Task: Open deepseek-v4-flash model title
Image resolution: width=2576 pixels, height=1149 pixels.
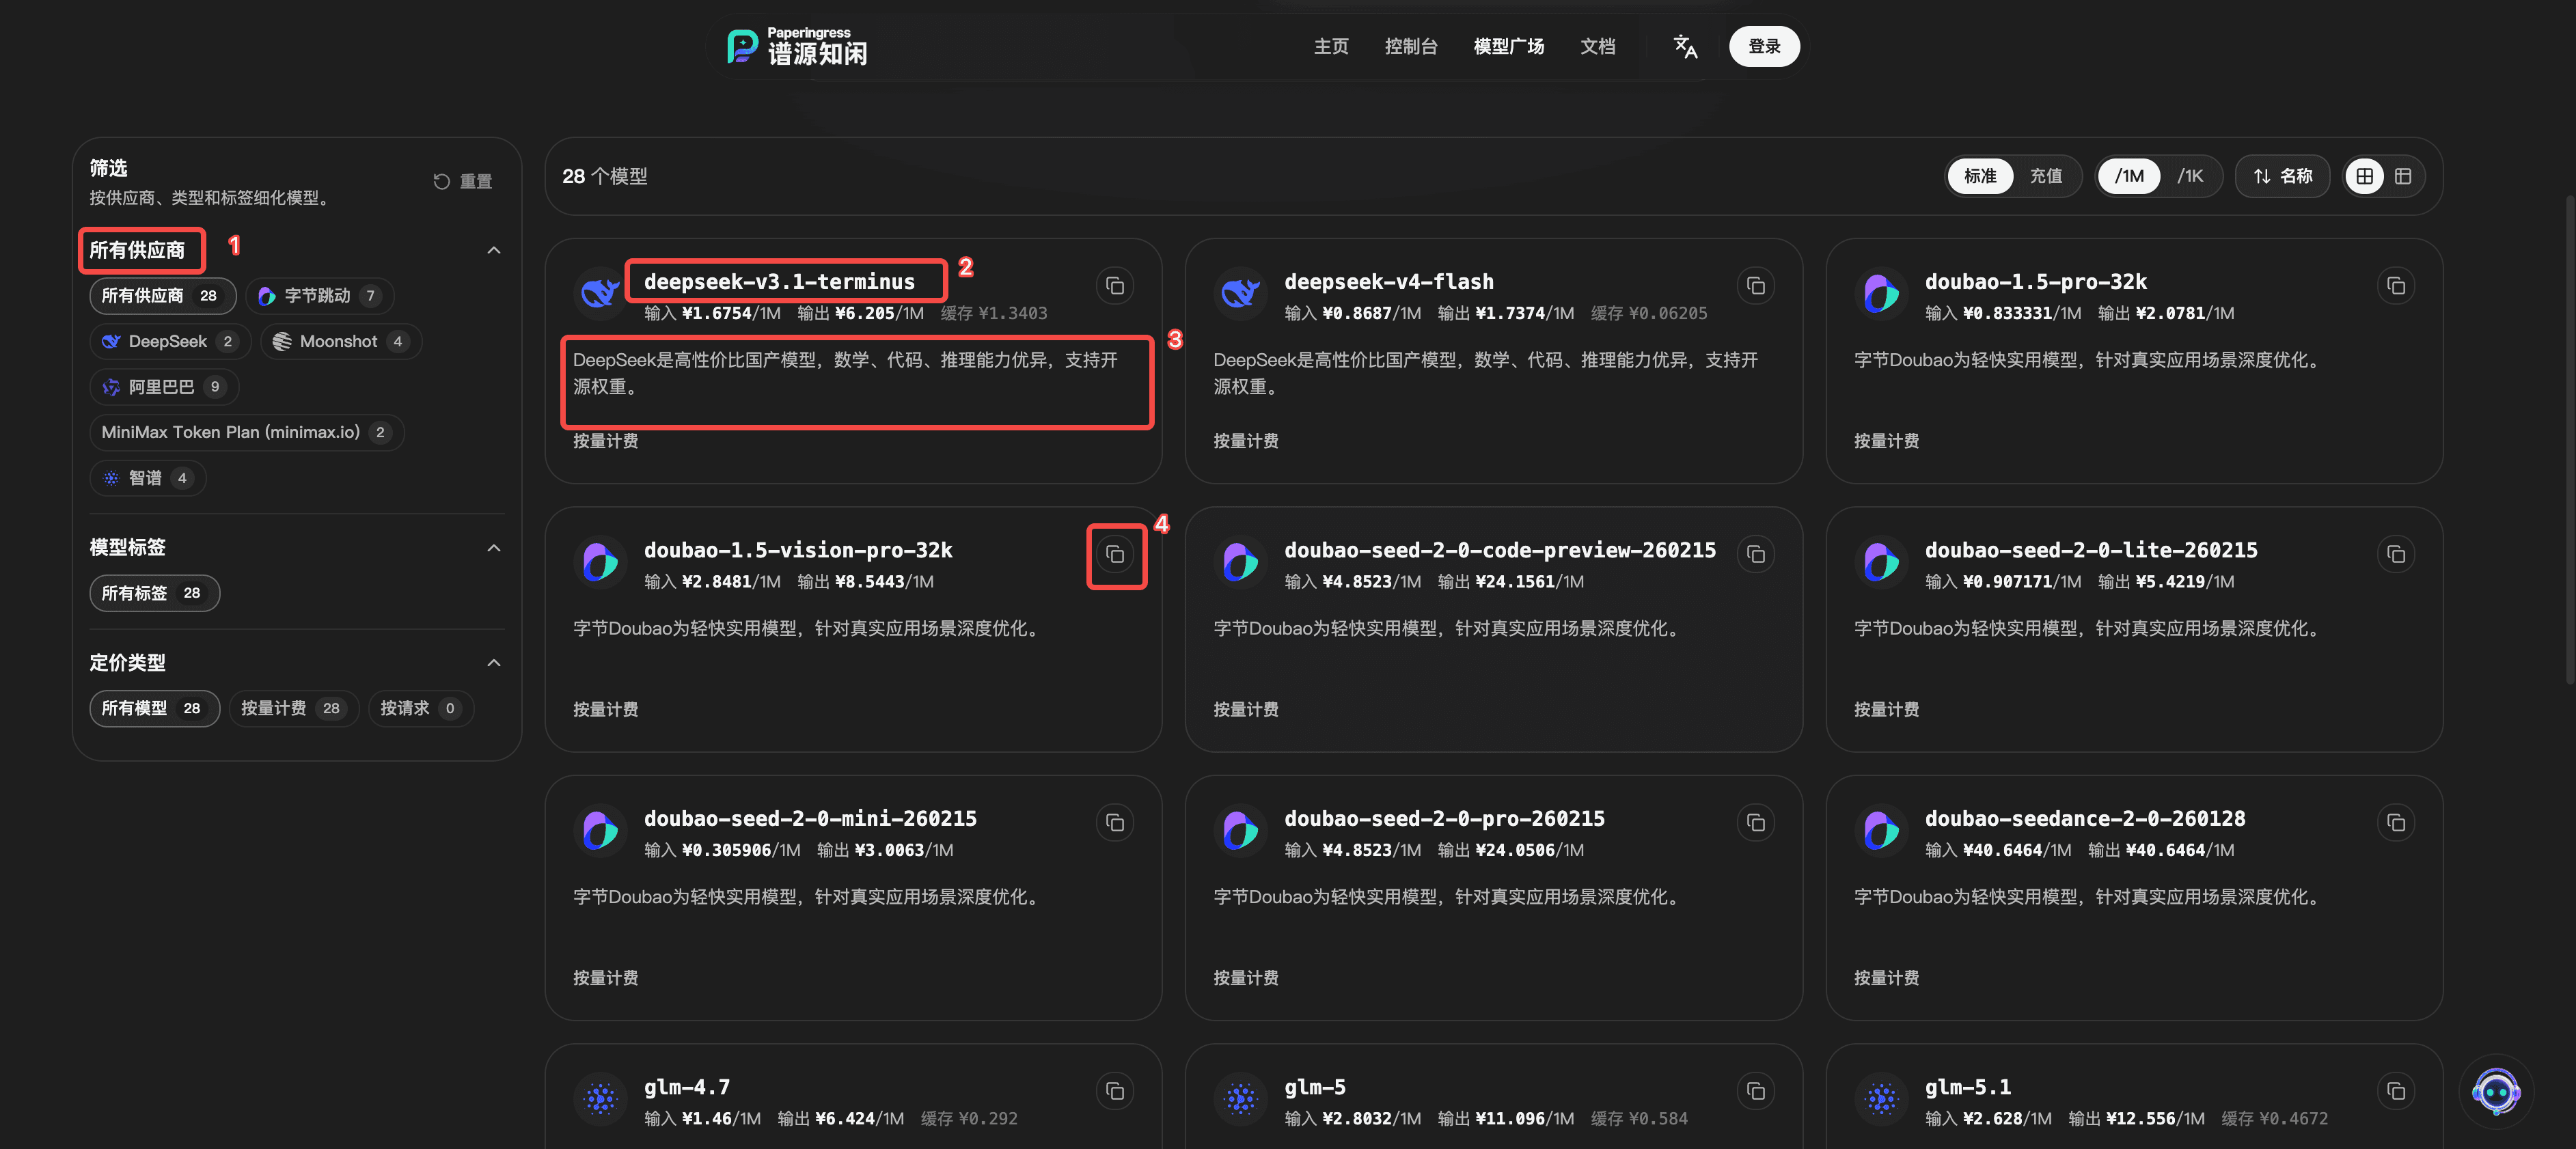Action: (x=1388, y=281)
